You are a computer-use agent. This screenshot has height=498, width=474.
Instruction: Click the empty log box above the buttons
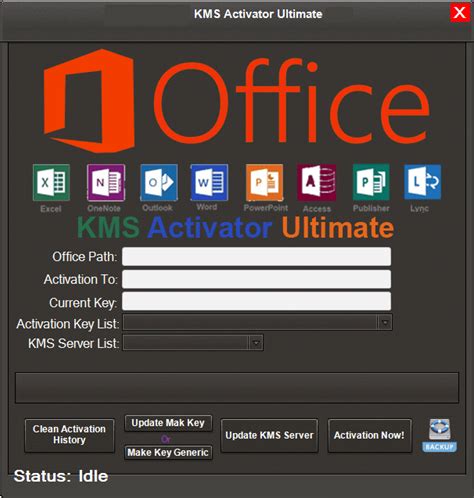pos(237,388)
